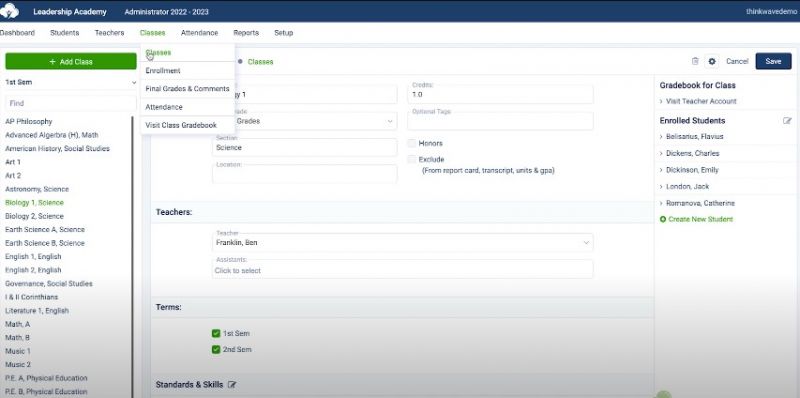Select Governance, Social Studies class
800x398 pixels.
pyautogui.click(x=49, y=284)
